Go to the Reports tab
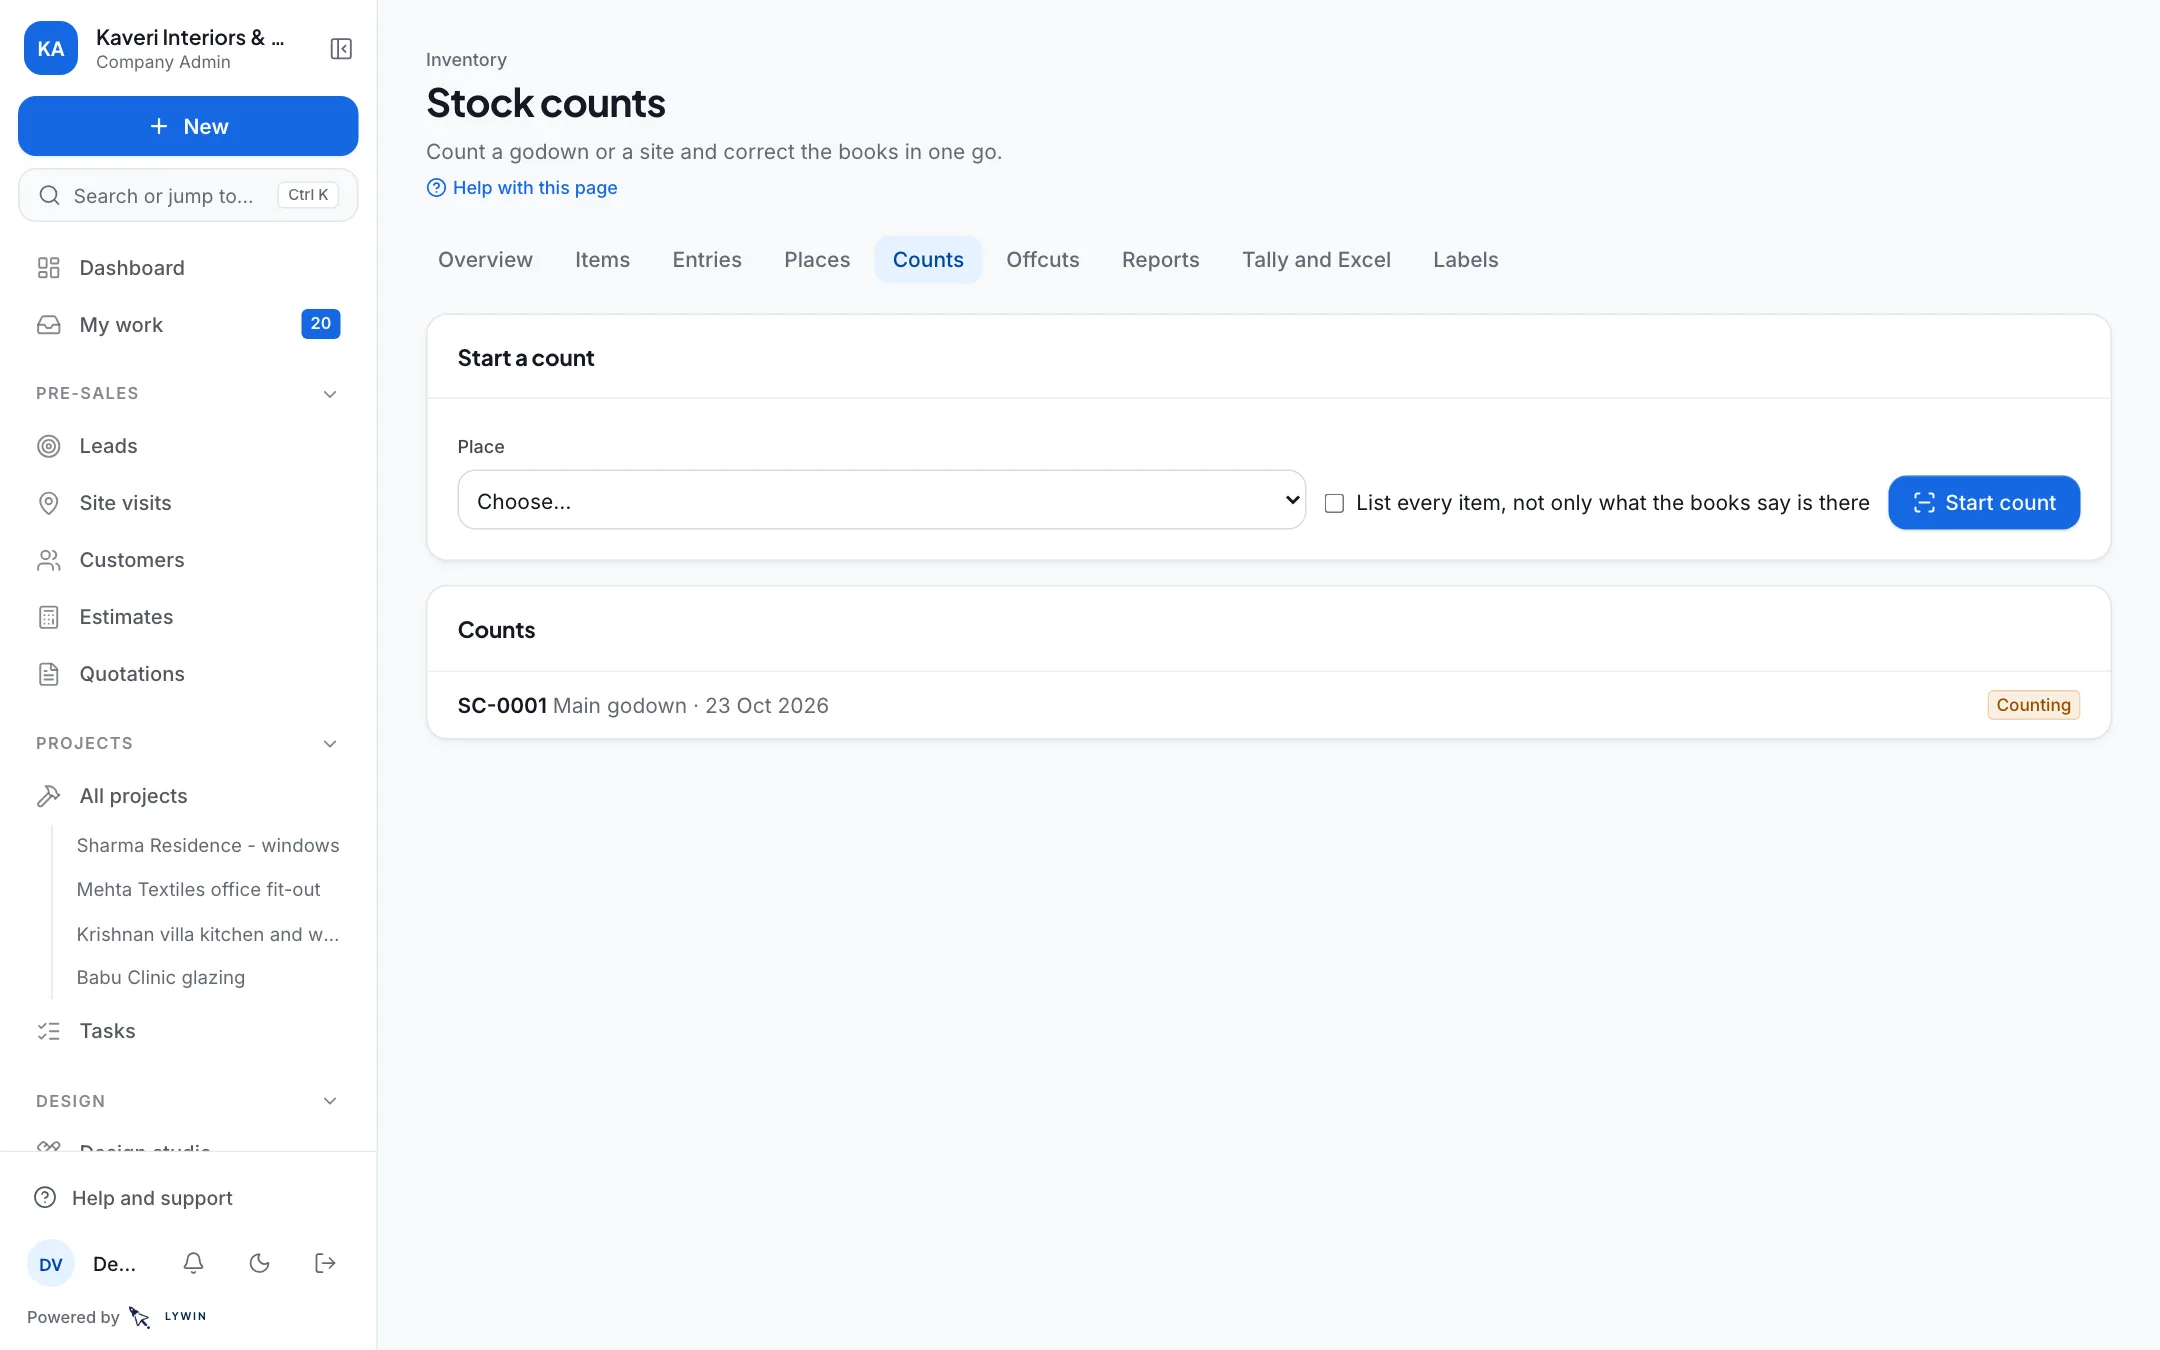This screenshot has width=2160, height=1350. [1160, 260]
